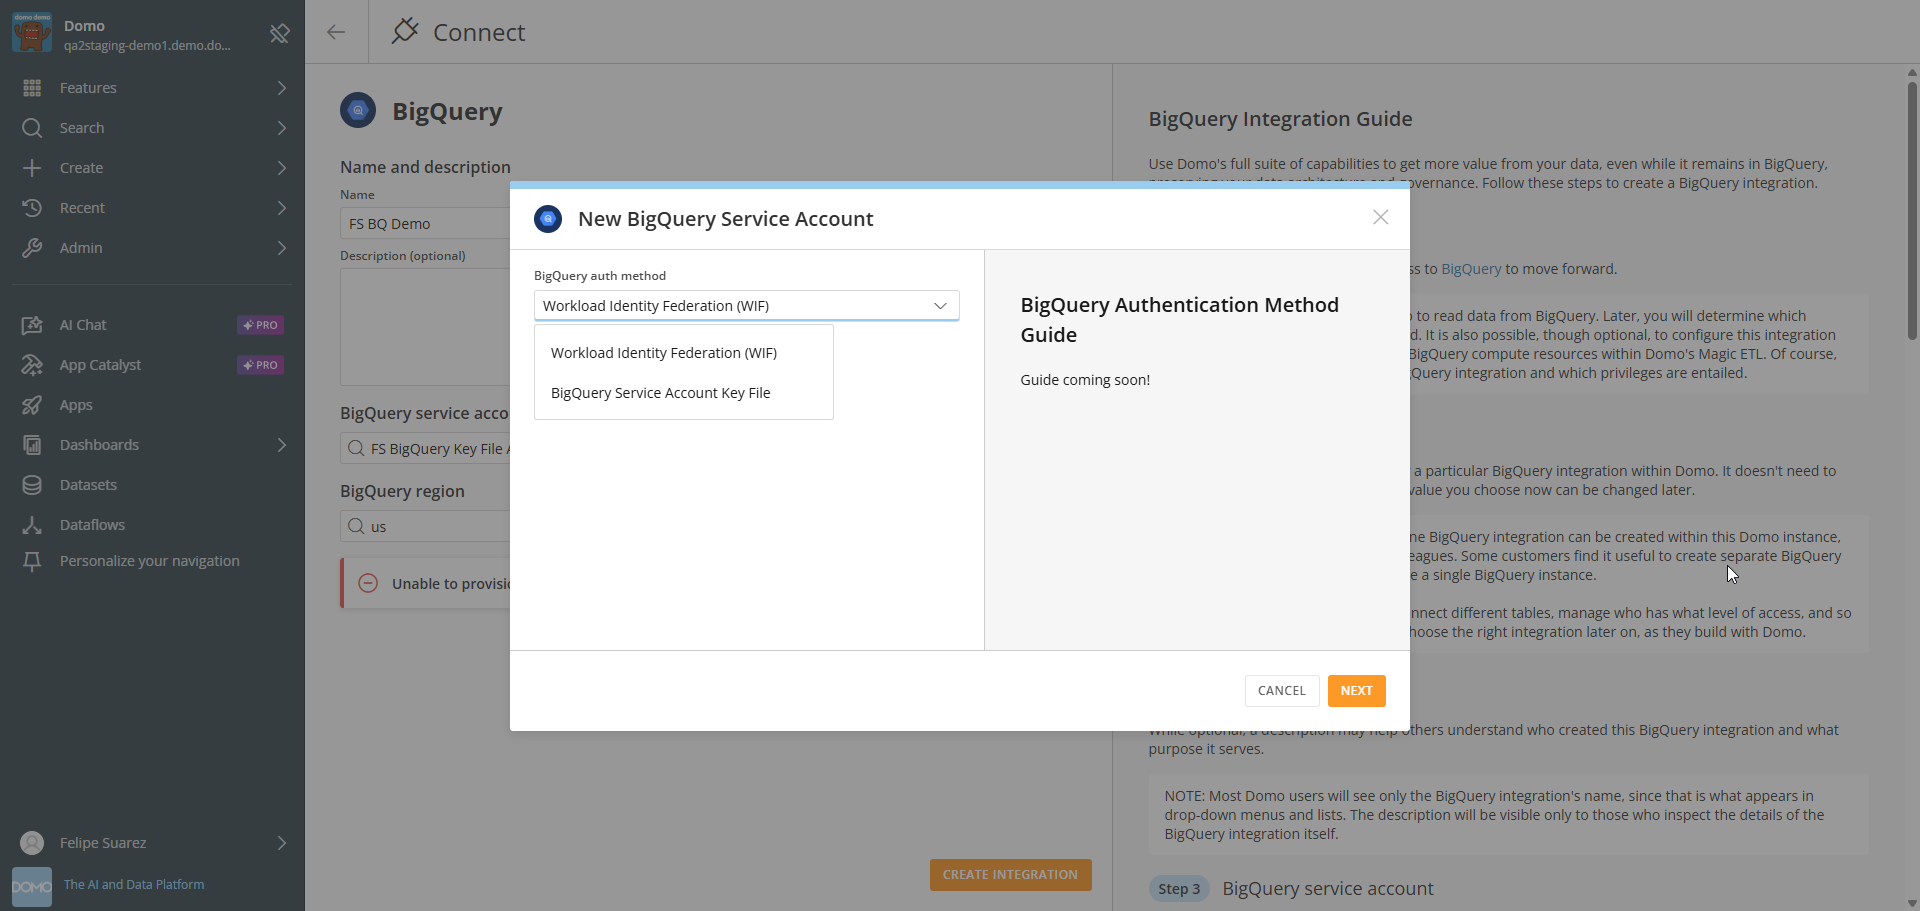
Task: Click the error icon beside Unable to provision
Action: [368, 583]
